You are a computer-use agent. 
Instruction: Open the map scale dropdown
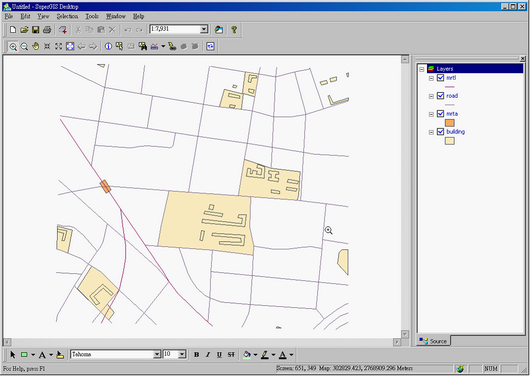point(204,29)
